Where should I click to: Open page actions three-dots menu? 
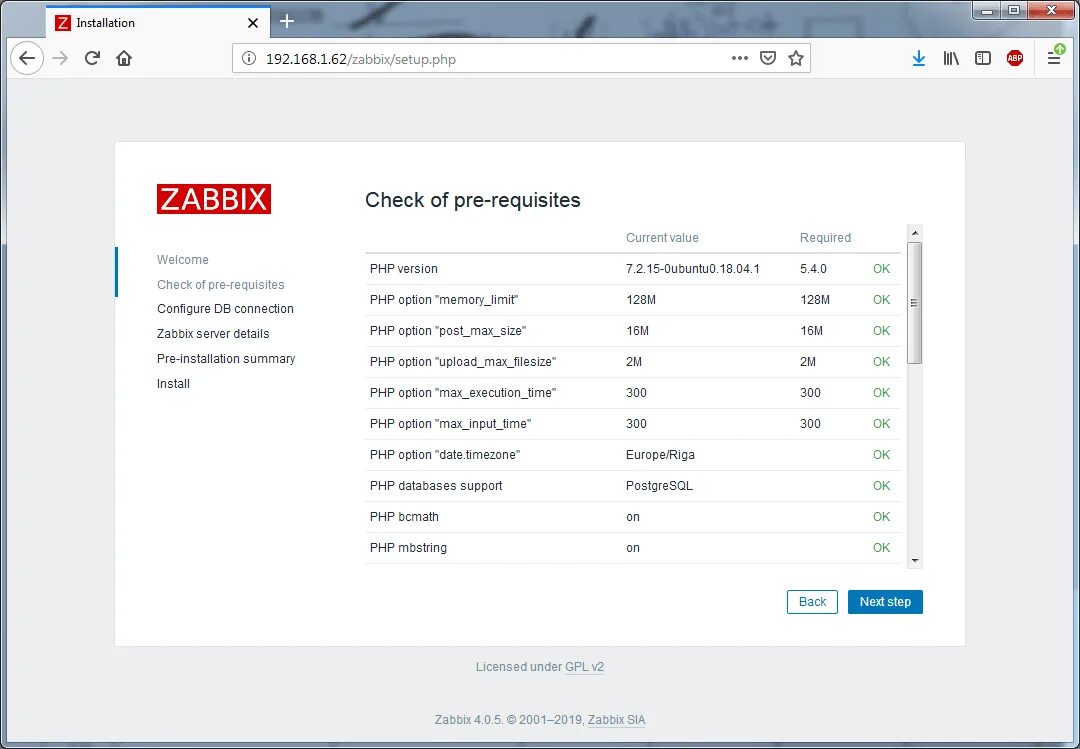click(x=740, y=59)
